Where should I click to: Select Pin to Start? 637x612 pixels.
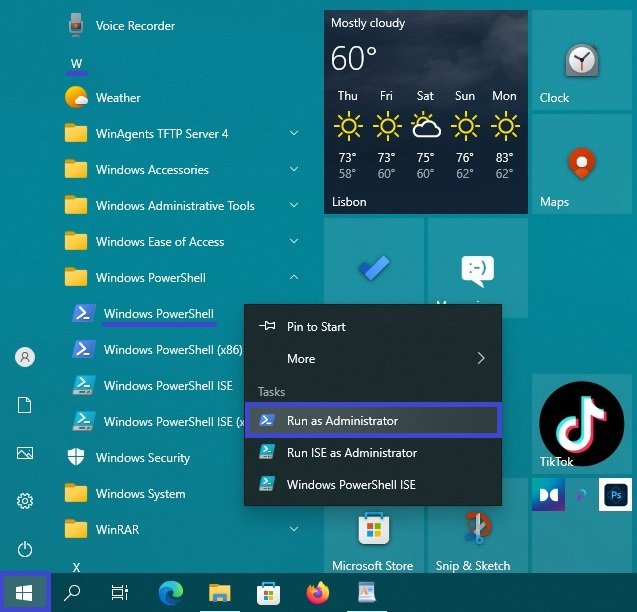(x=373, y=327)
